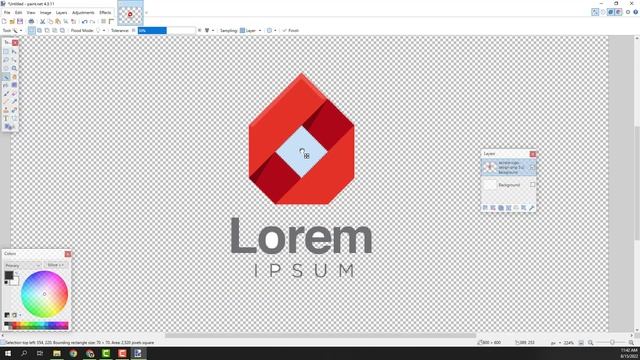Click the Tolerance percentage bar
The width and height of the screenshot is (640, 360).
[167, 30]
